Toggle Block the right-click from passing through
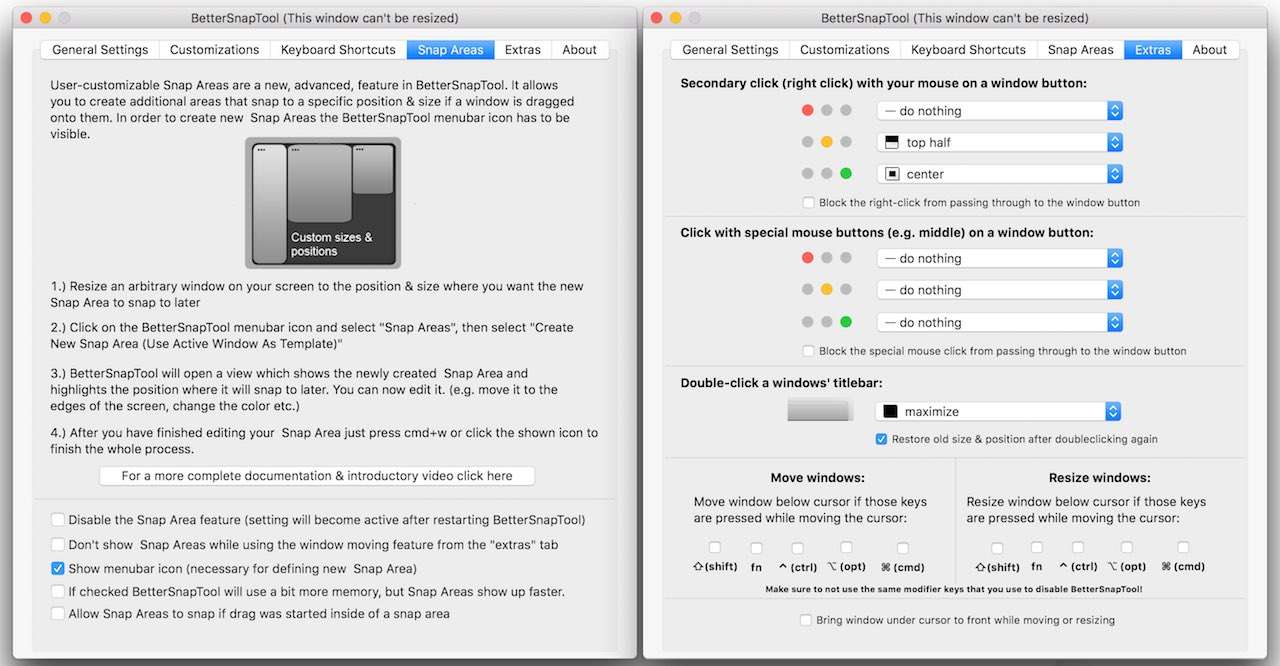Screen dimensions: 1280x666 pyautogui.click(x=808, y=202)
